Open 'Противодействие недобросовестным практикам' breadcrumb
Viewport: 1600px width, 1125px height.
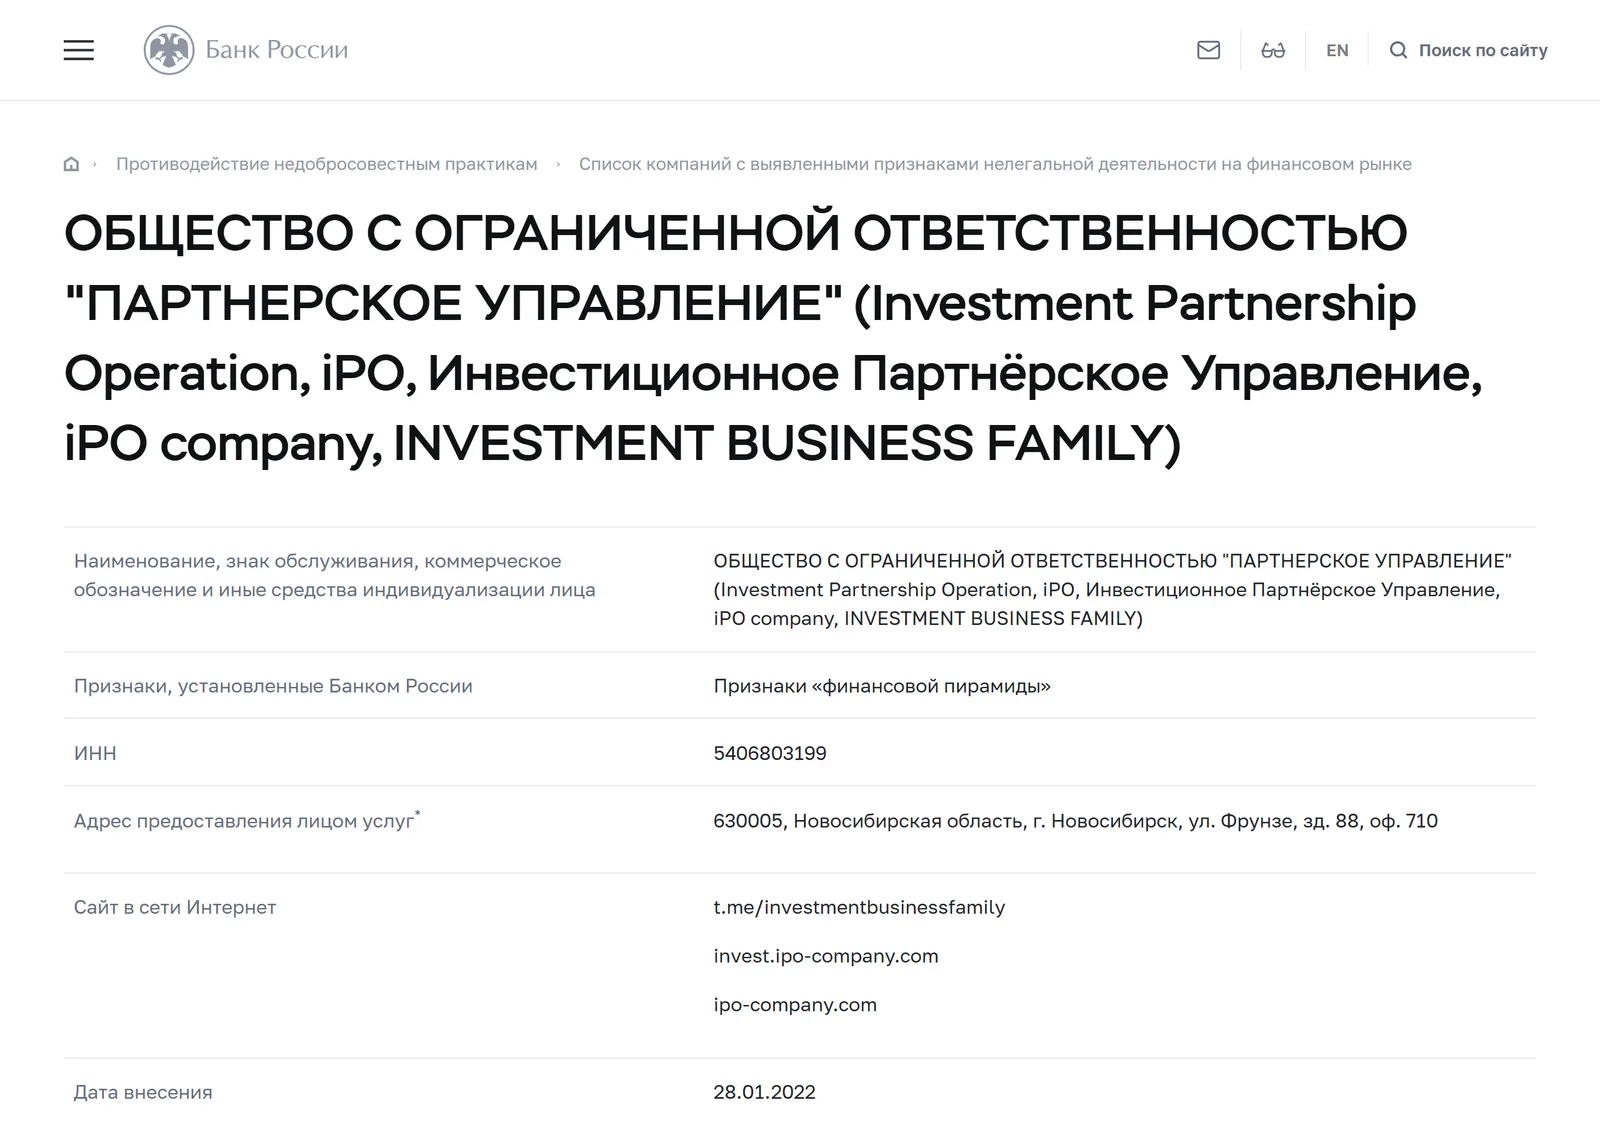pos(327,164)
